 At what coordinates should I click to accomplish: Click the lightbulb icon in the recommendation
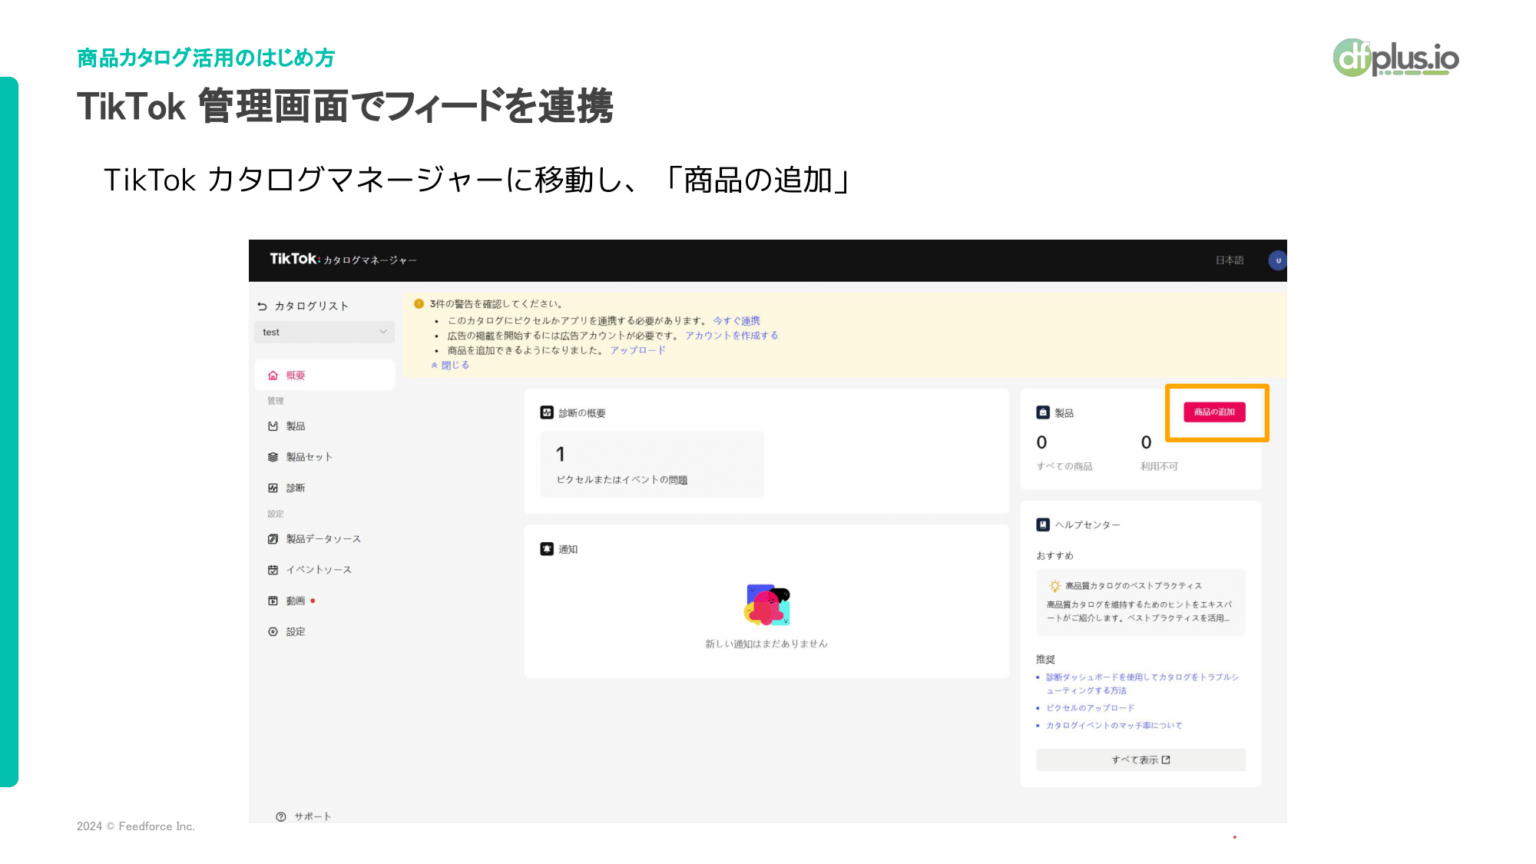(x=1054, y=586)
